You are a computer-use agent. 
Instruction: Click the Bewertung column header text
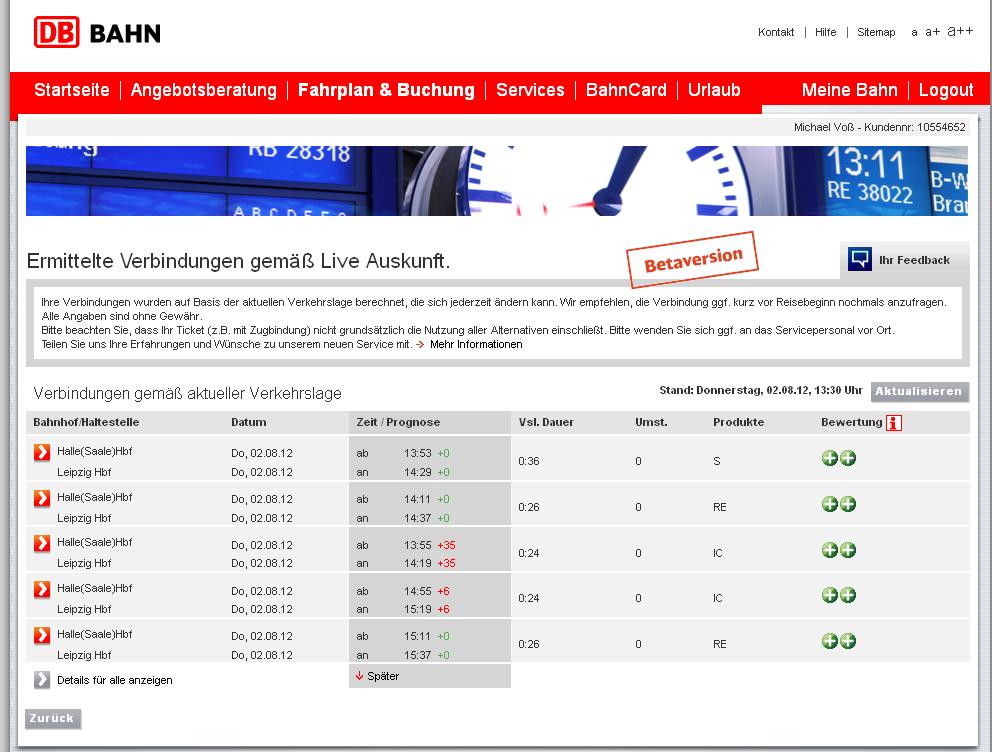(x=852, y=422)
